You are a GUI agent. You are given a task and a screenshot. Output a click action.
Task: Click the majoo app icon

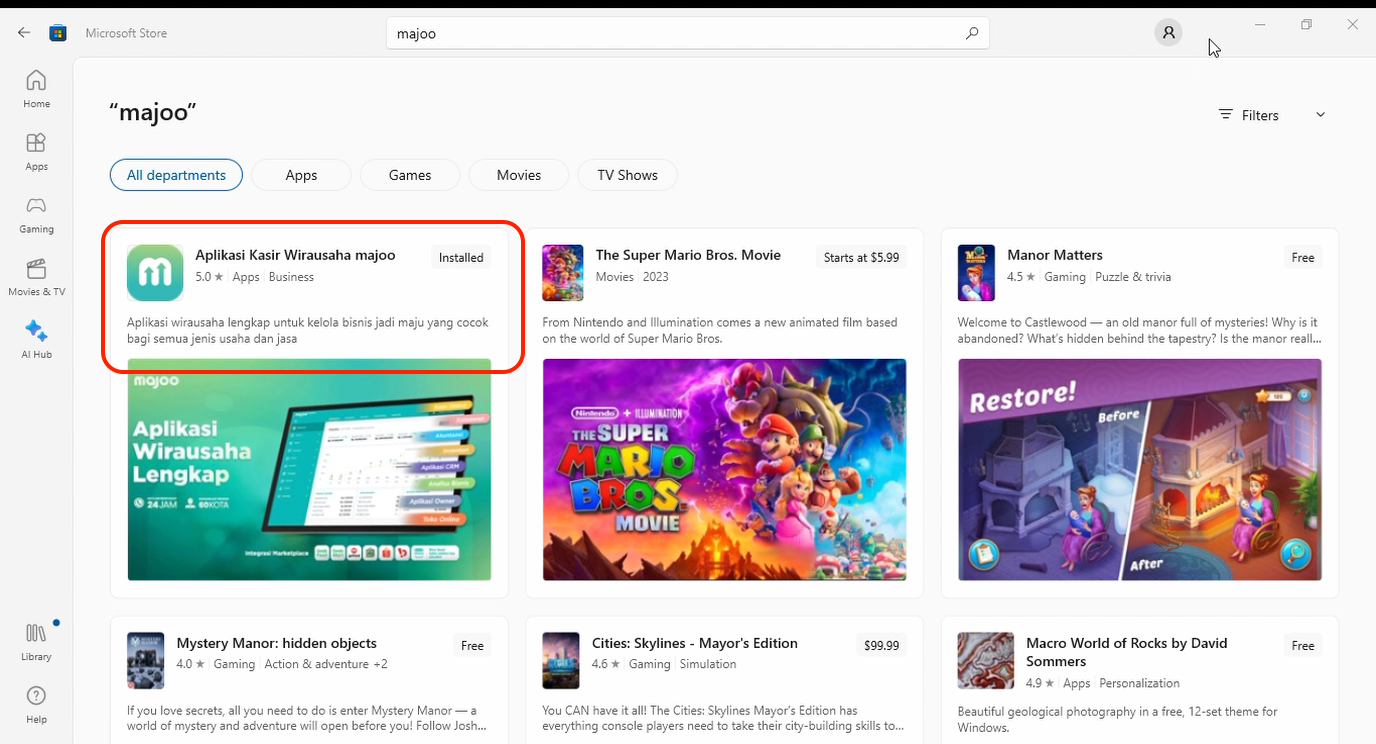(155, 272)
